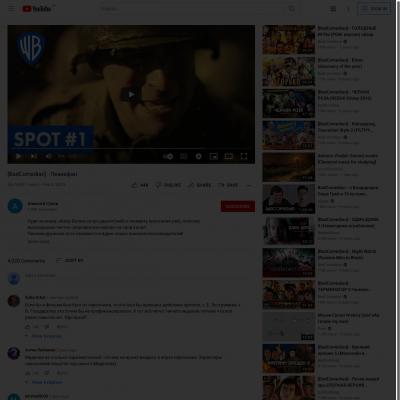Like the video
Viewport: 400px width, 400px height.
point(140,185)
